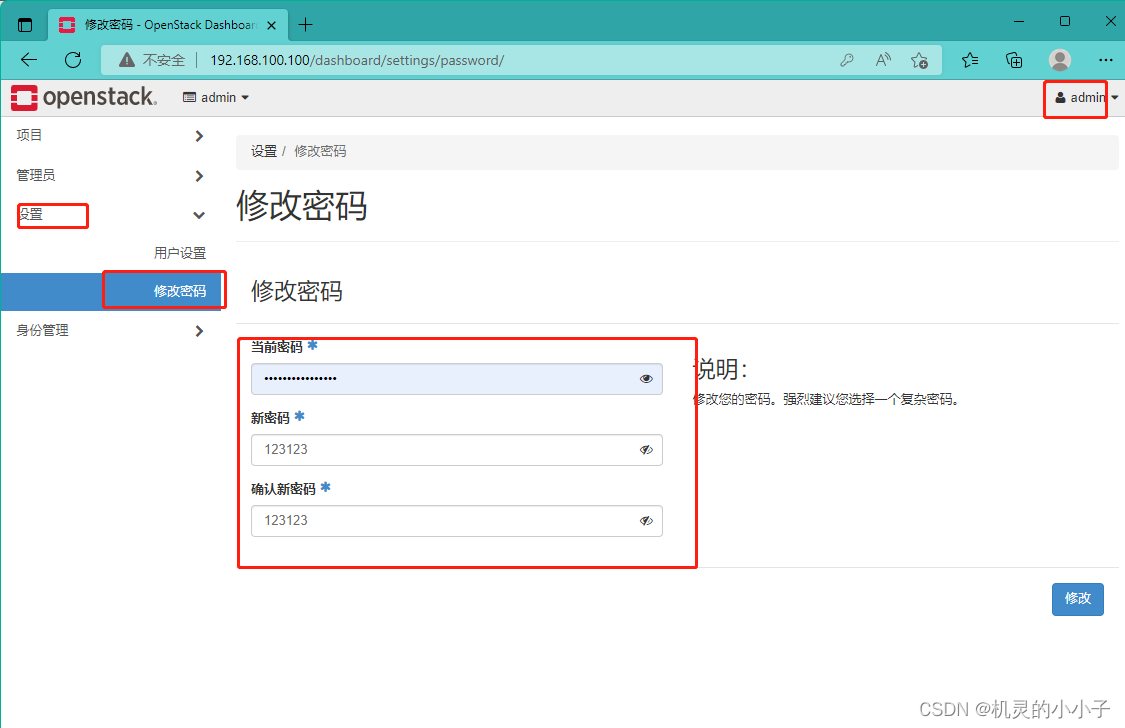Expand the 身份管理 sidebar section
This screenshot has width=1125, height=728.
point(45,330)
